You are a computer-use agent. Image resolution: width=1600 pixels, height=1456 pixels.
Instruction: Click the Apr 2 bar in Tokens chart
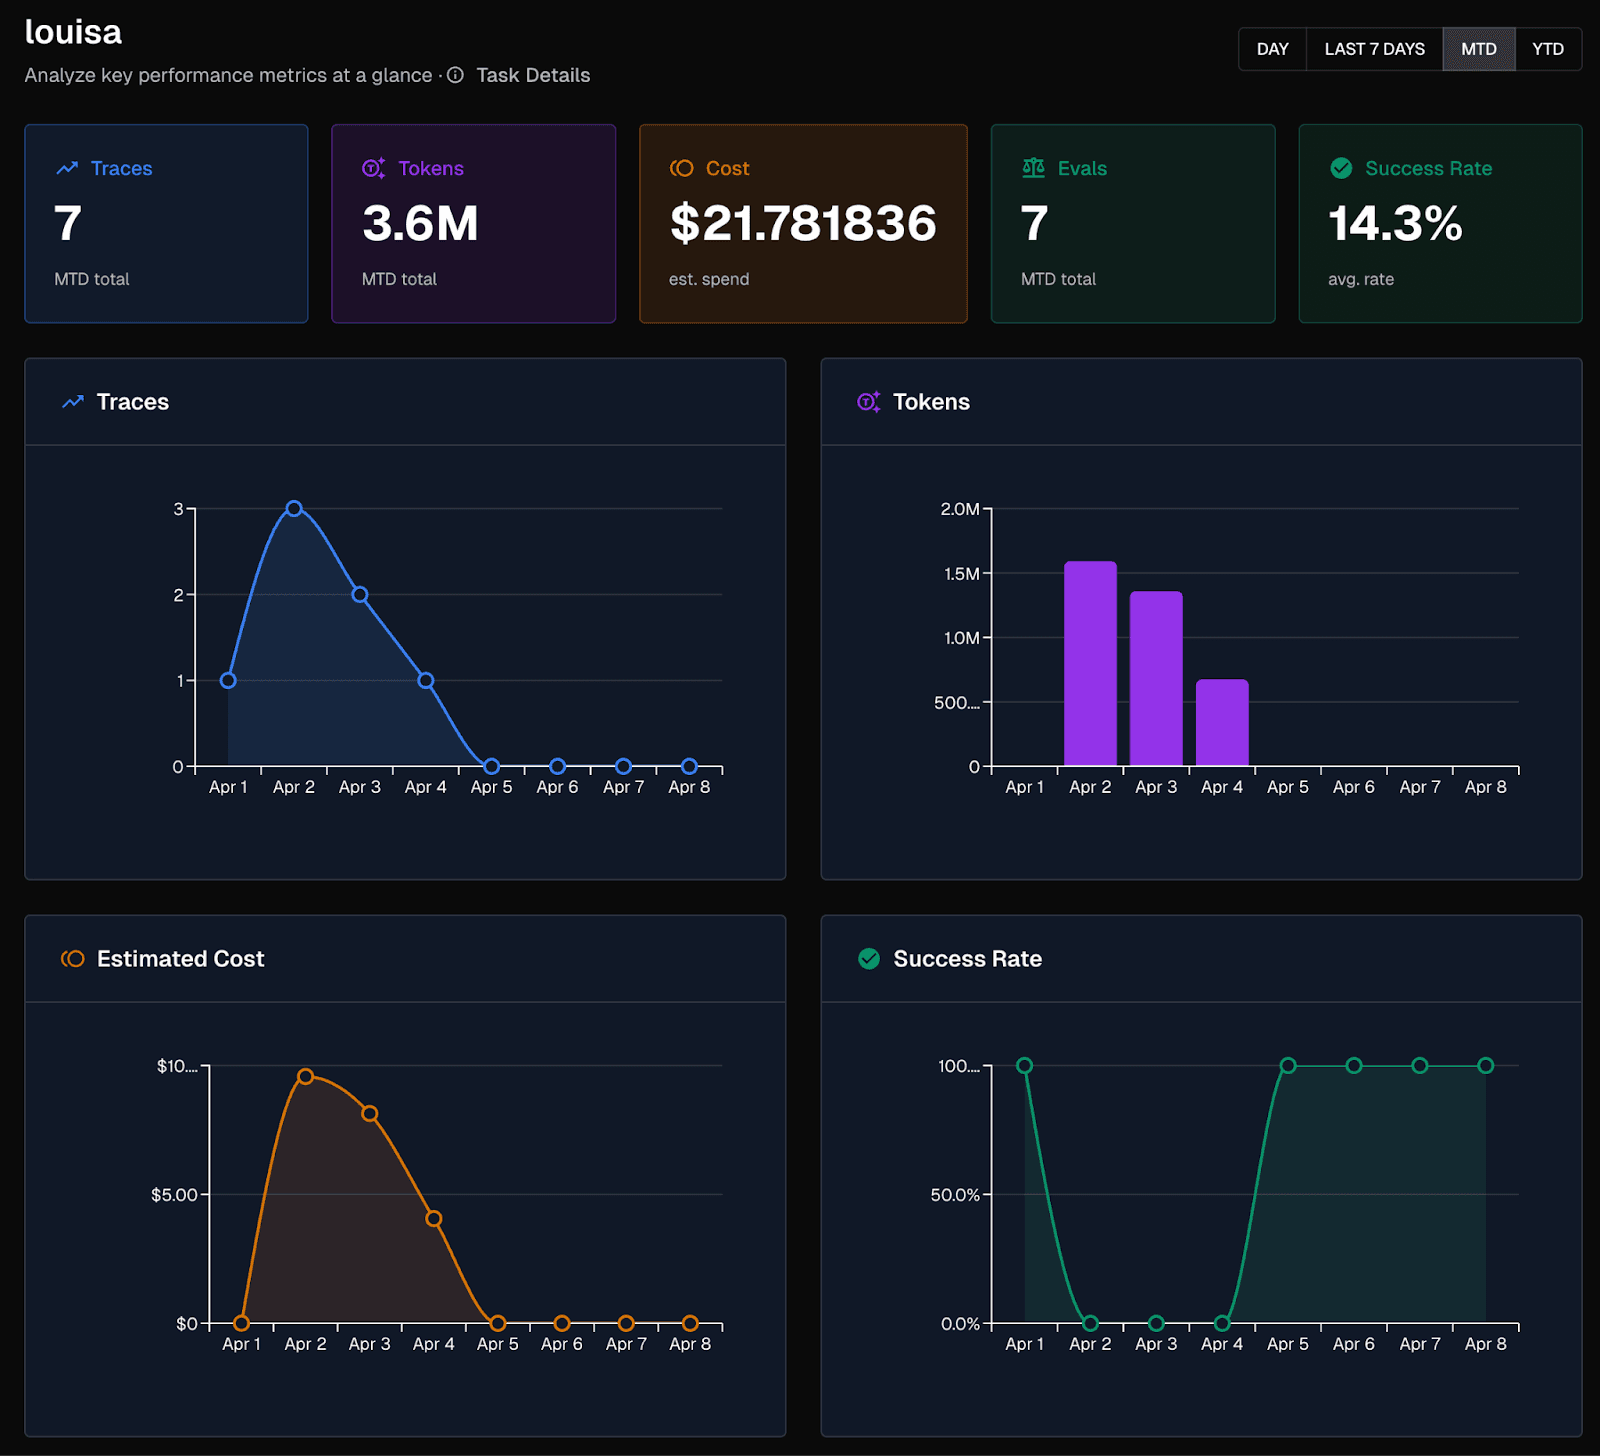(1090, 664)
